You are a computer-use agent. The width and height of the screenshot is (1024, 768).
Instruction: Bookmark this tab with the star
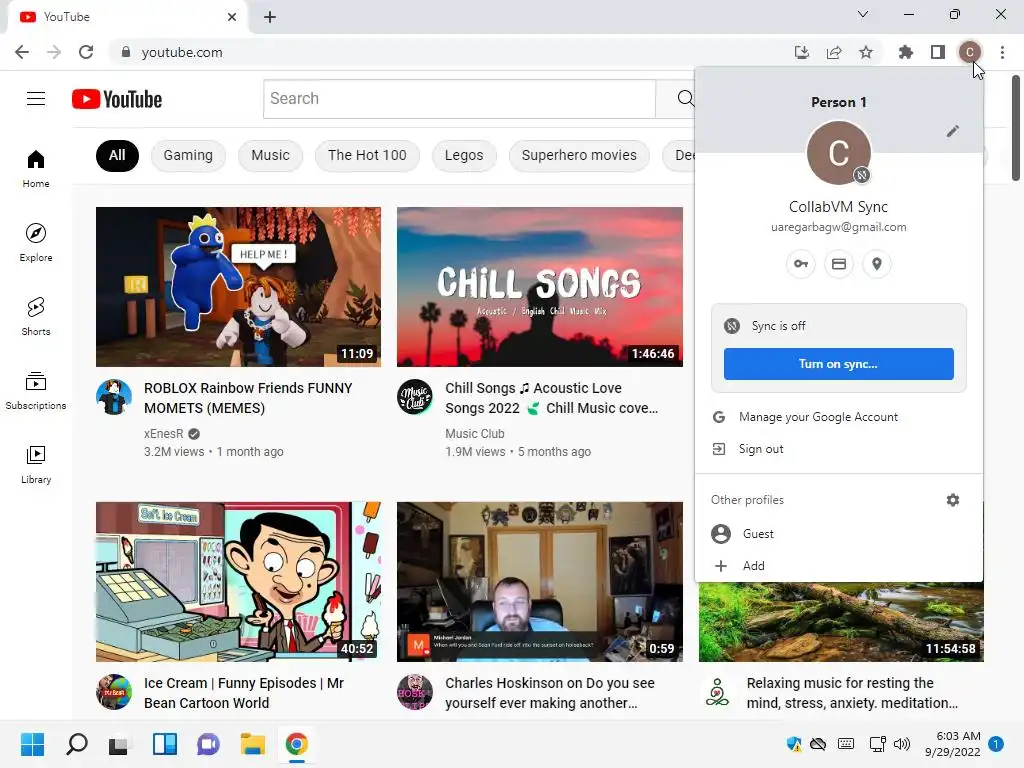[866, 52]
